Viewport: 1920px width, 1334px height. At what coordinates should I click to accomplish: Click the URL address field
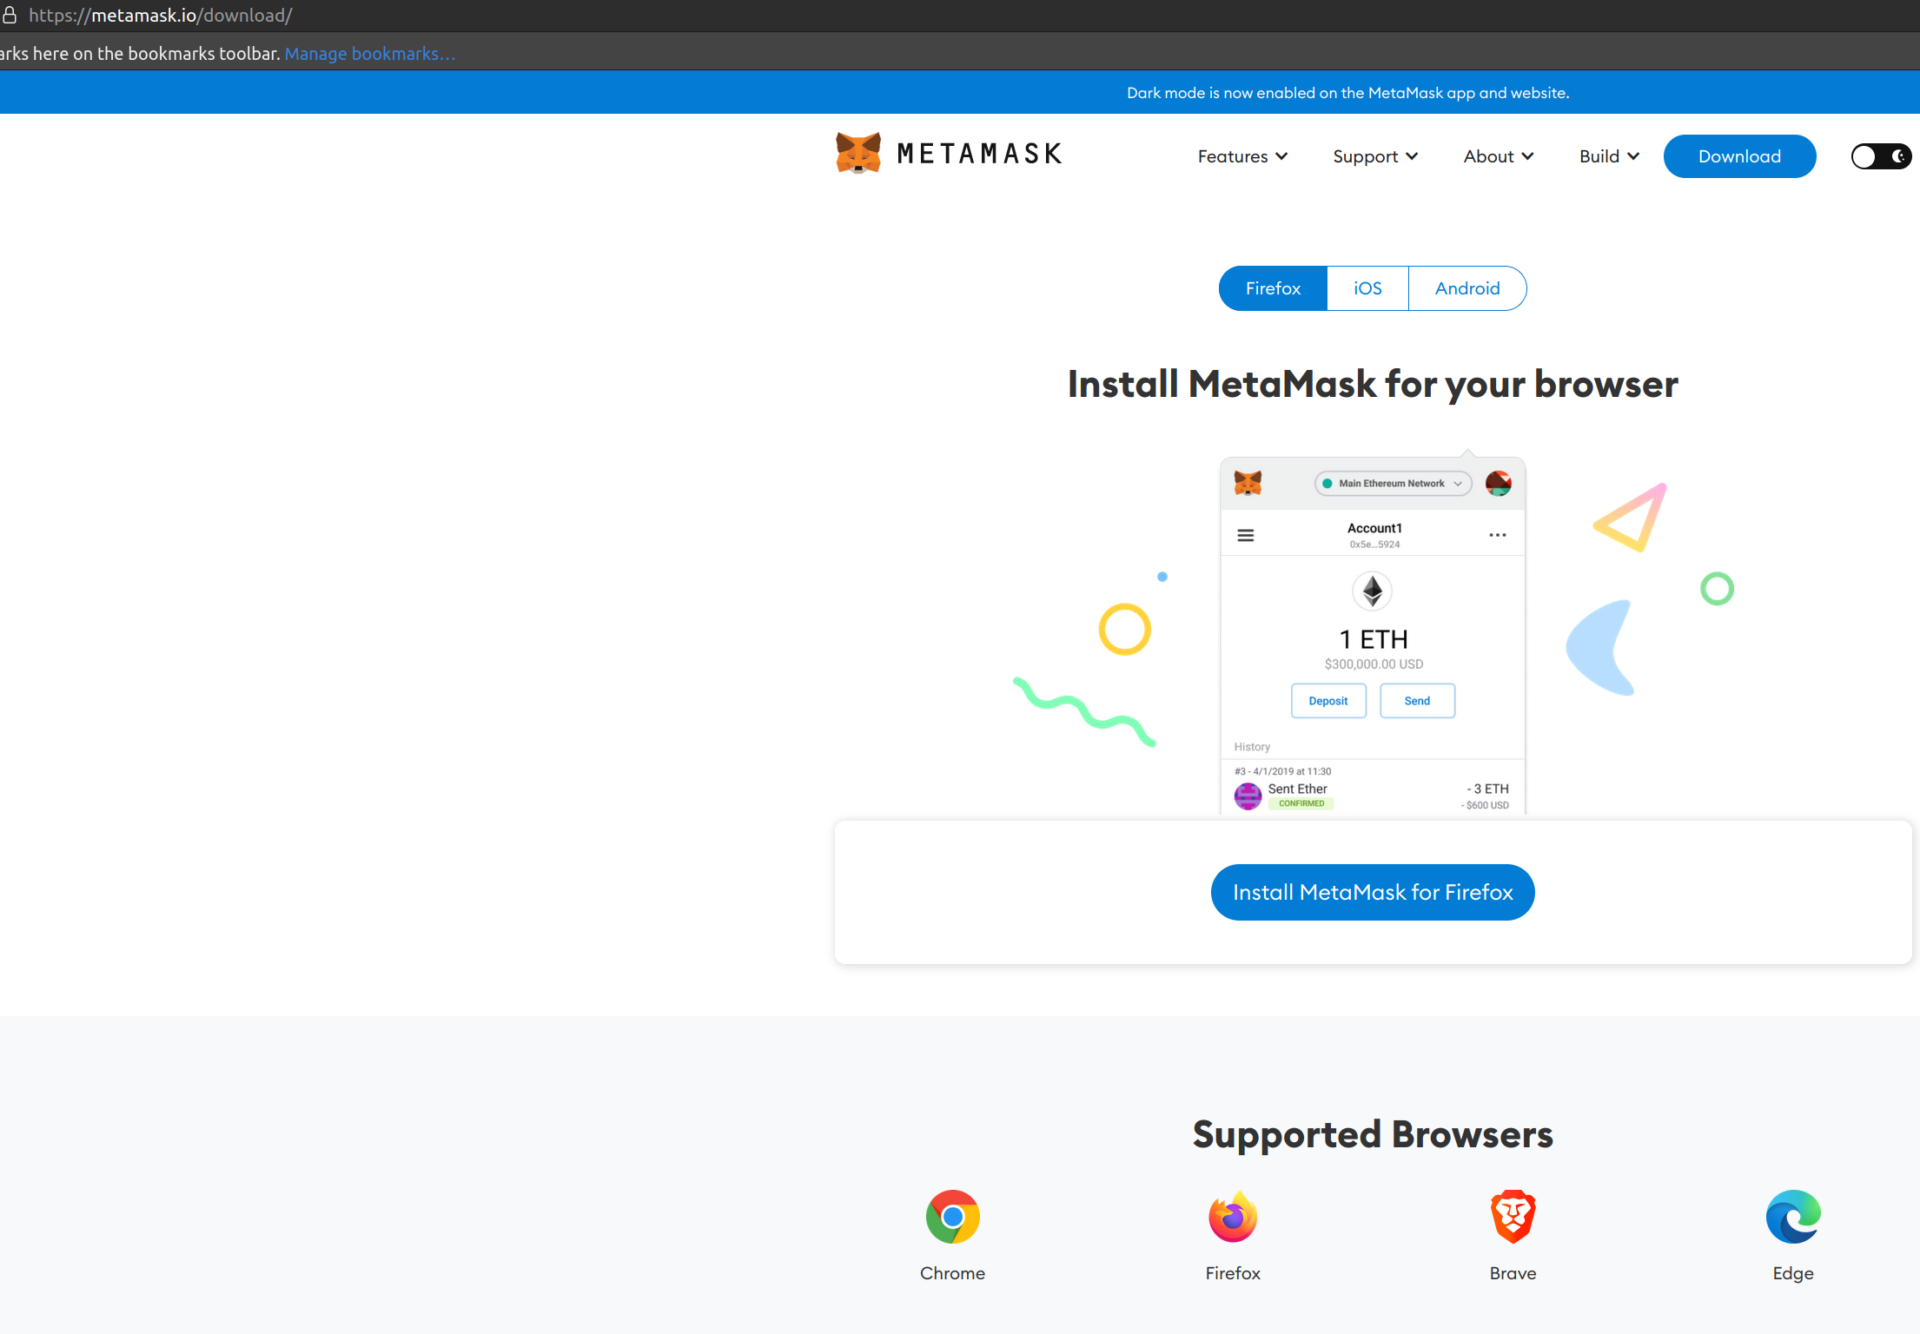pyautogui.click(x=160, y=15)
